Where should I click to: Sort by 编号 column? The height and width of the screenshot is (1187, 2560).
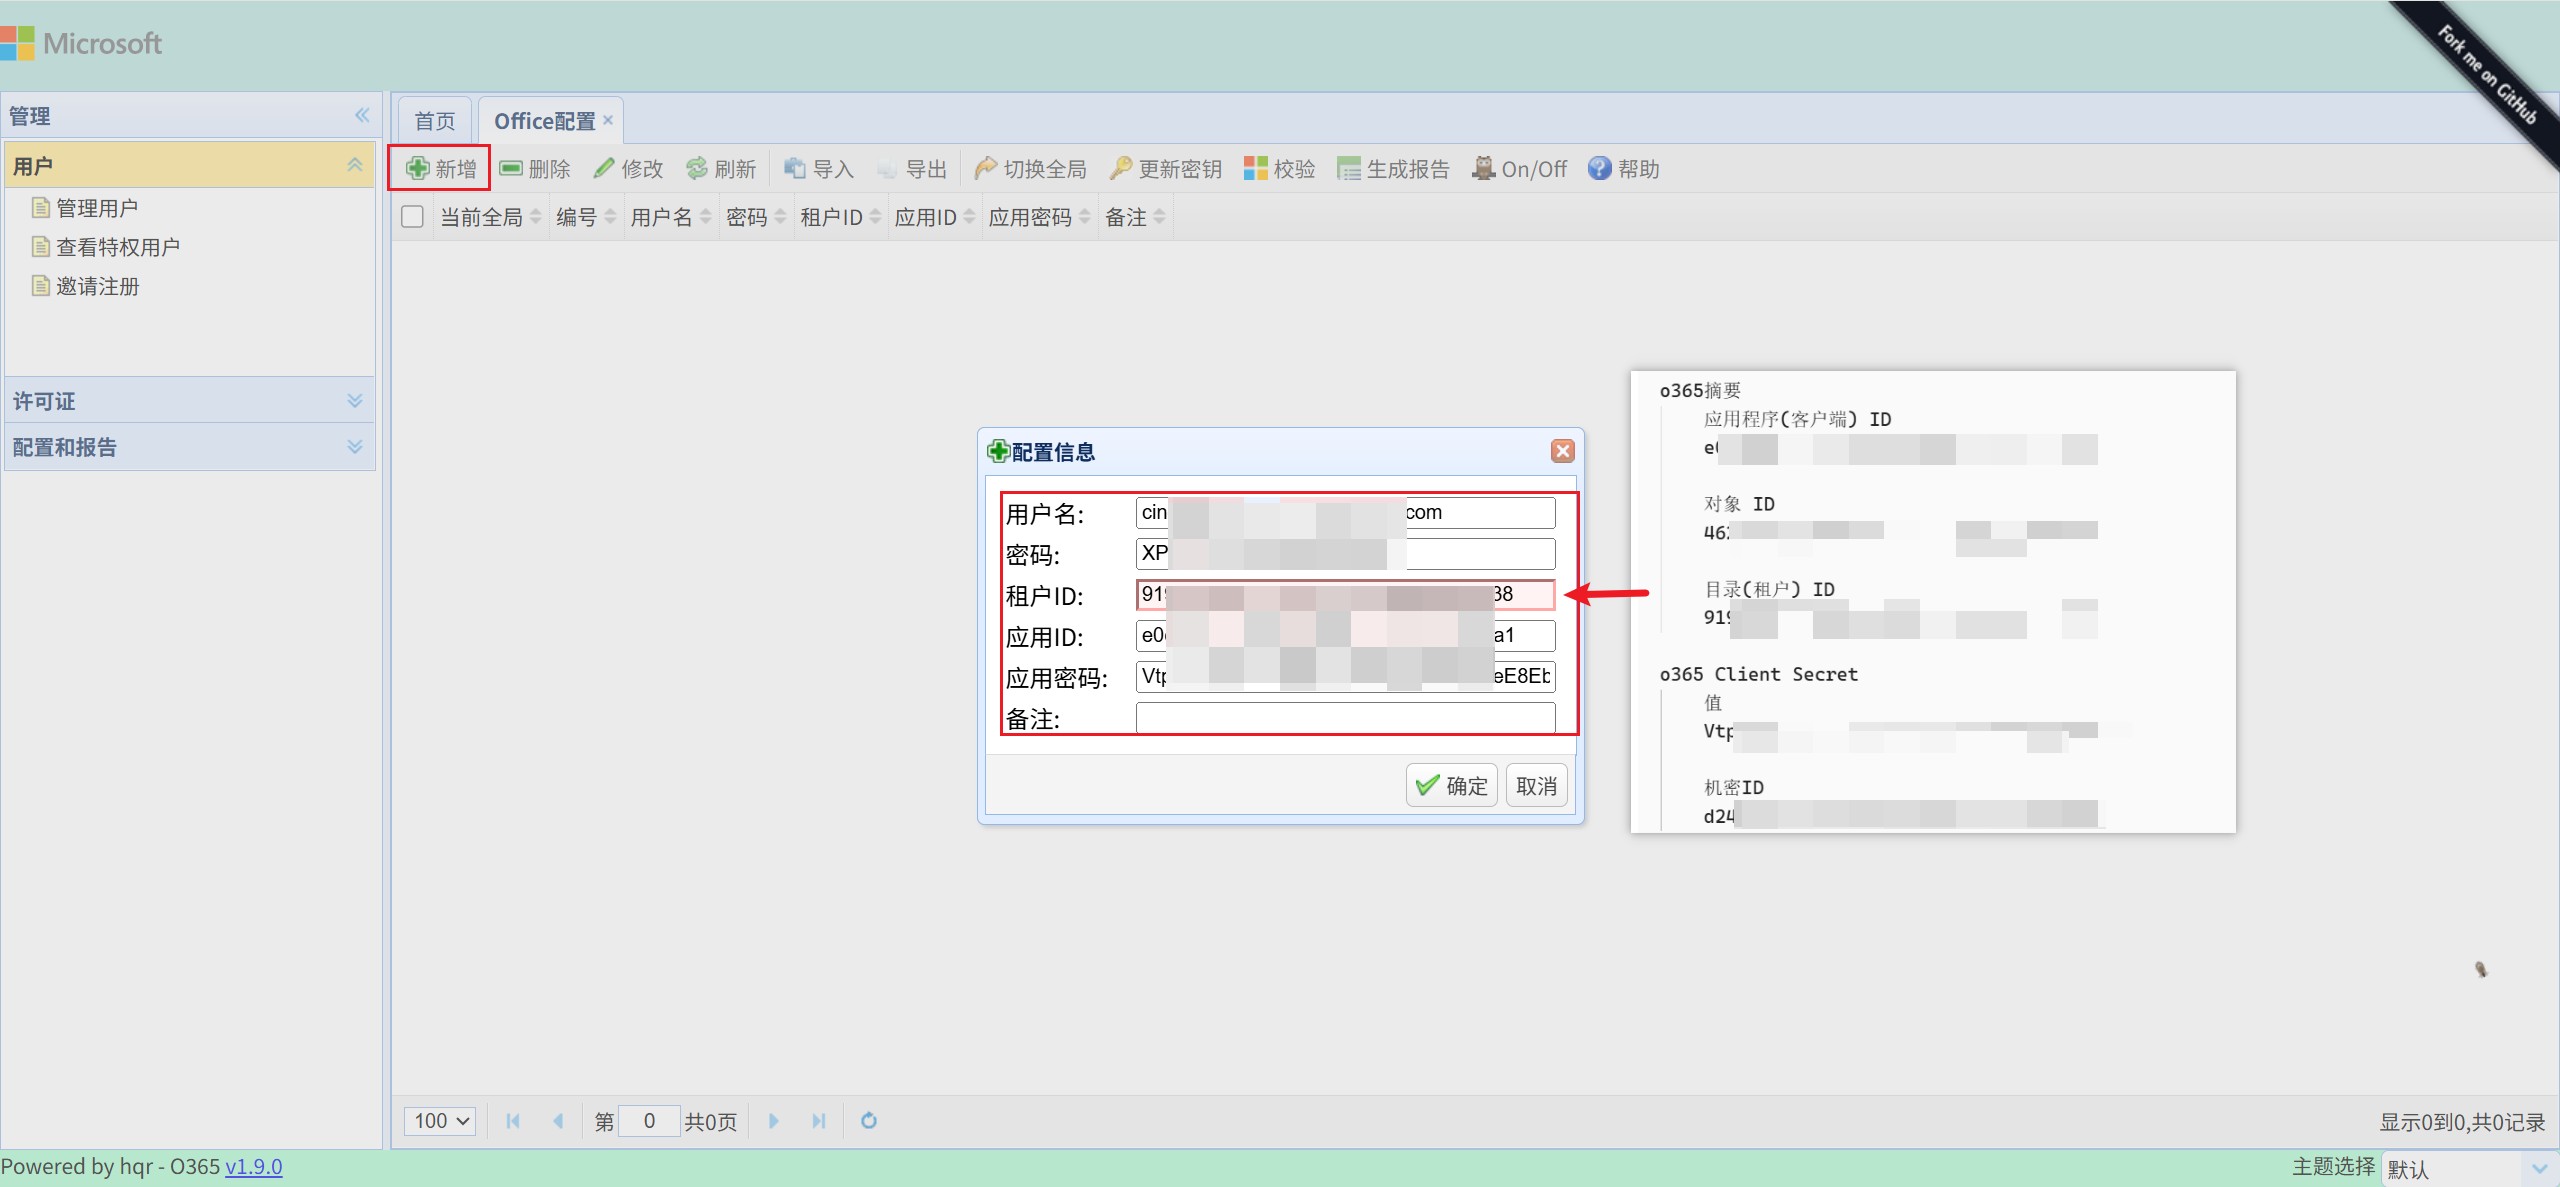click(x=586, y=217)
